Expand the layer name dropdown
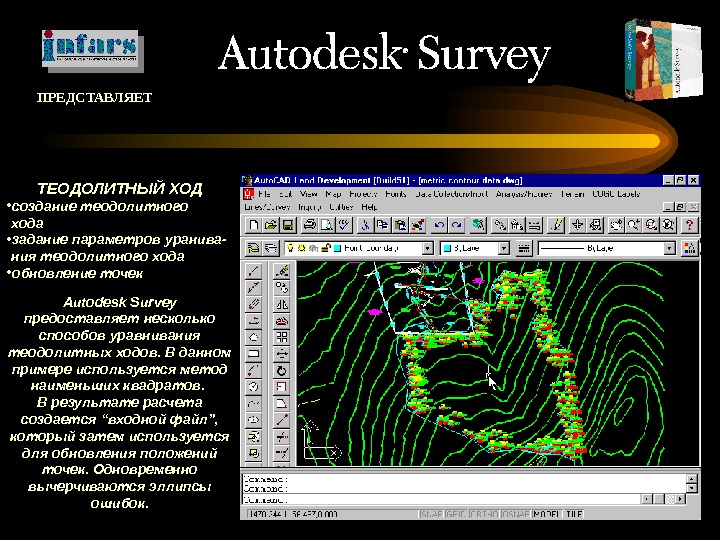Screen dimensions: 720x540 (428, 248)
